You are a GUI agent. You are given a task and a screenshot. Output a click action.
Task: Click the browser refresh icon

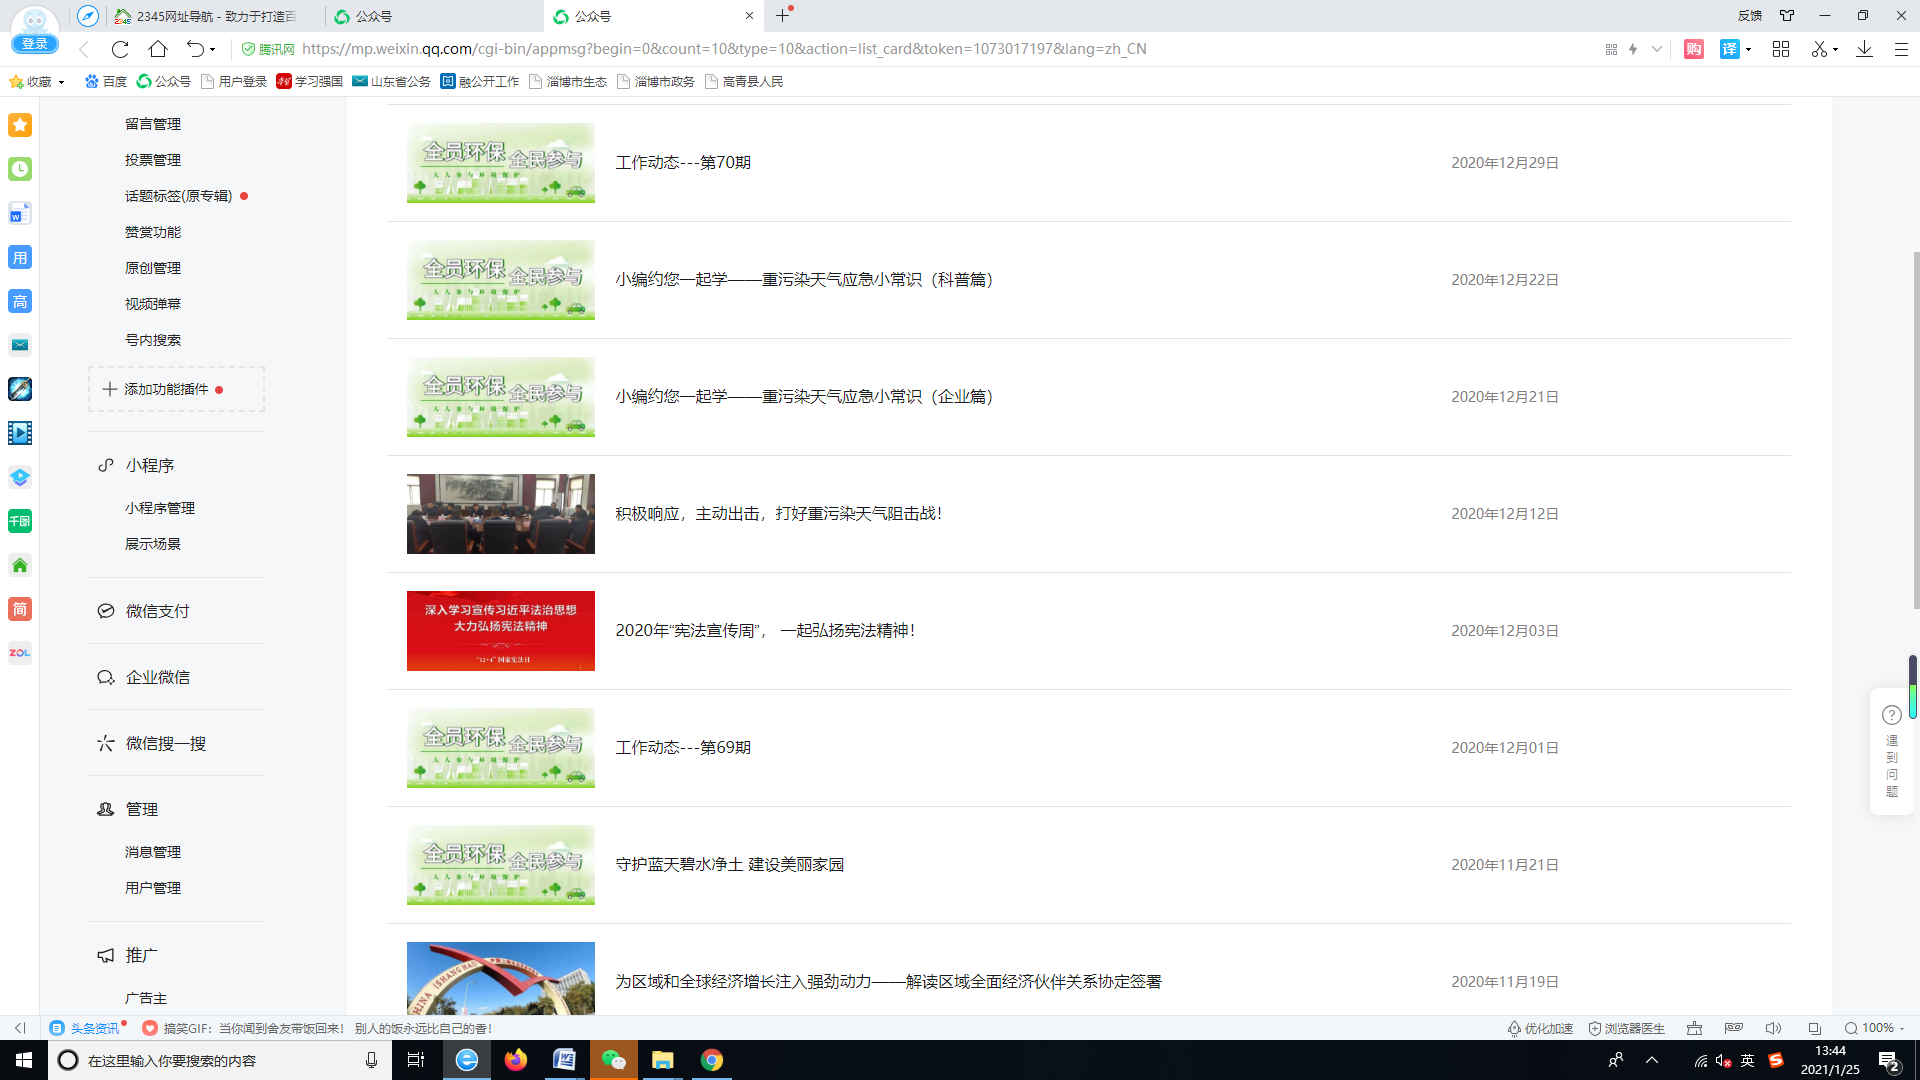pyautogui.click(x=120, y=49)
